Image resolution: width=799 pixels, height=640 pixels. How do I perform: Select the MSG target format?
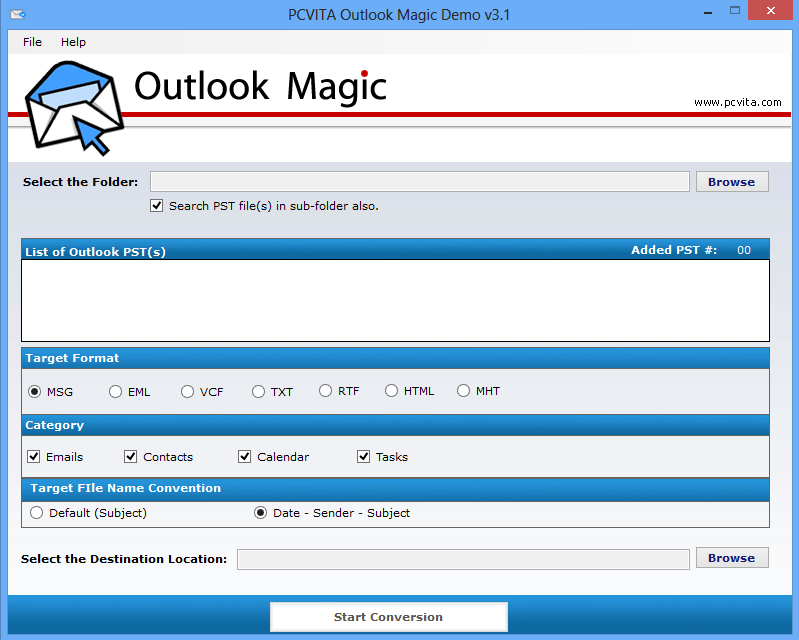click(35, 392)
